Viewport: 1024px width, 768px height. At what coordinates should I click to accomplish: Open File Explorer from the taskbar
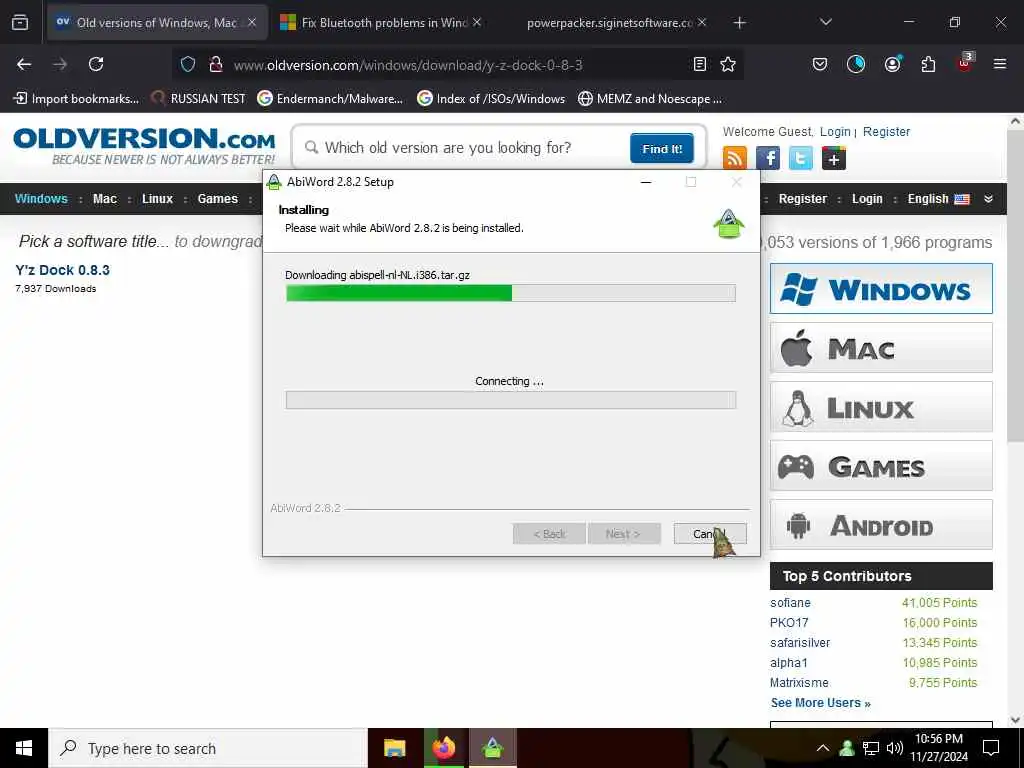[394, 748]
